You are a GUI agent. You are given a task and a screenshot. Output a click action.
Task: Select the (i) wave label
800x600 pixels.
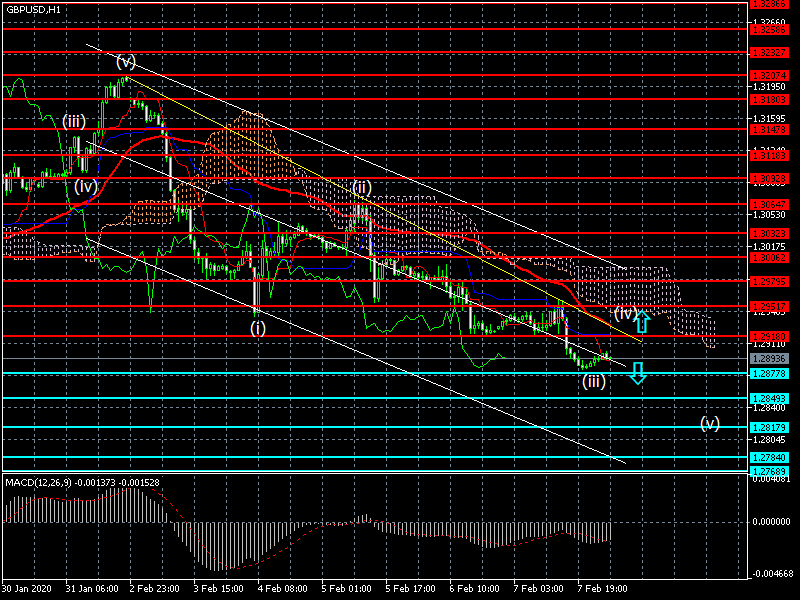pyautogui.click(x=258, y=328)
